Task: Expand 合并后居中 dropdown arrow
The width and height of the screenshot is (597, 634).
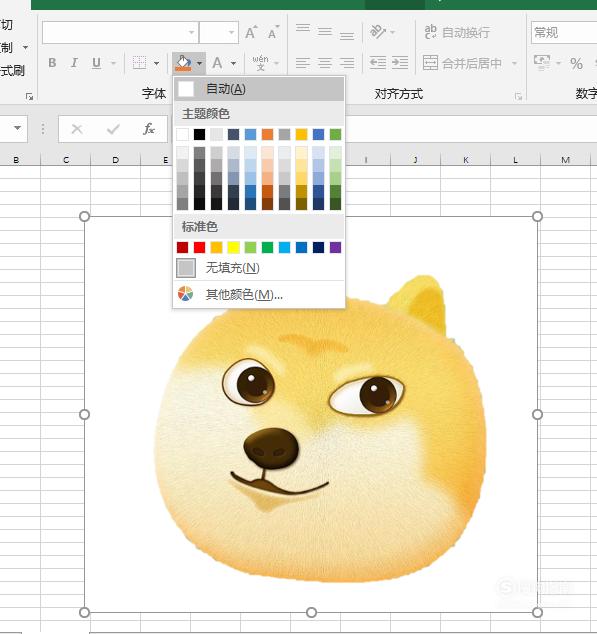Action: point(514,63)
